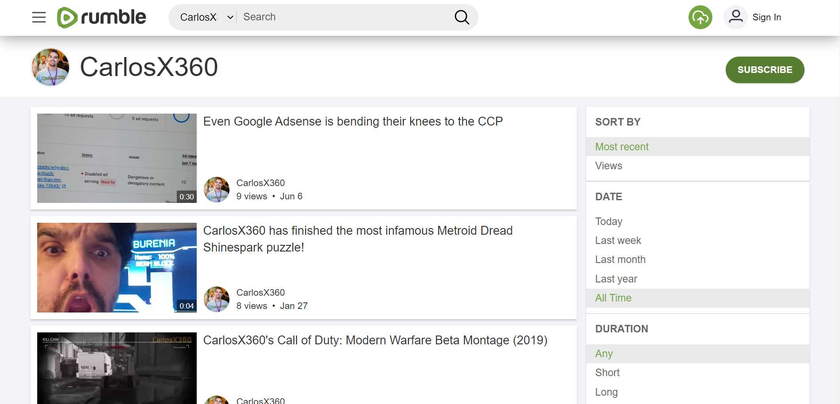Click uploader avatar on Google Adsense video
The width and height of the screenshot is (840, 404).
216,190
